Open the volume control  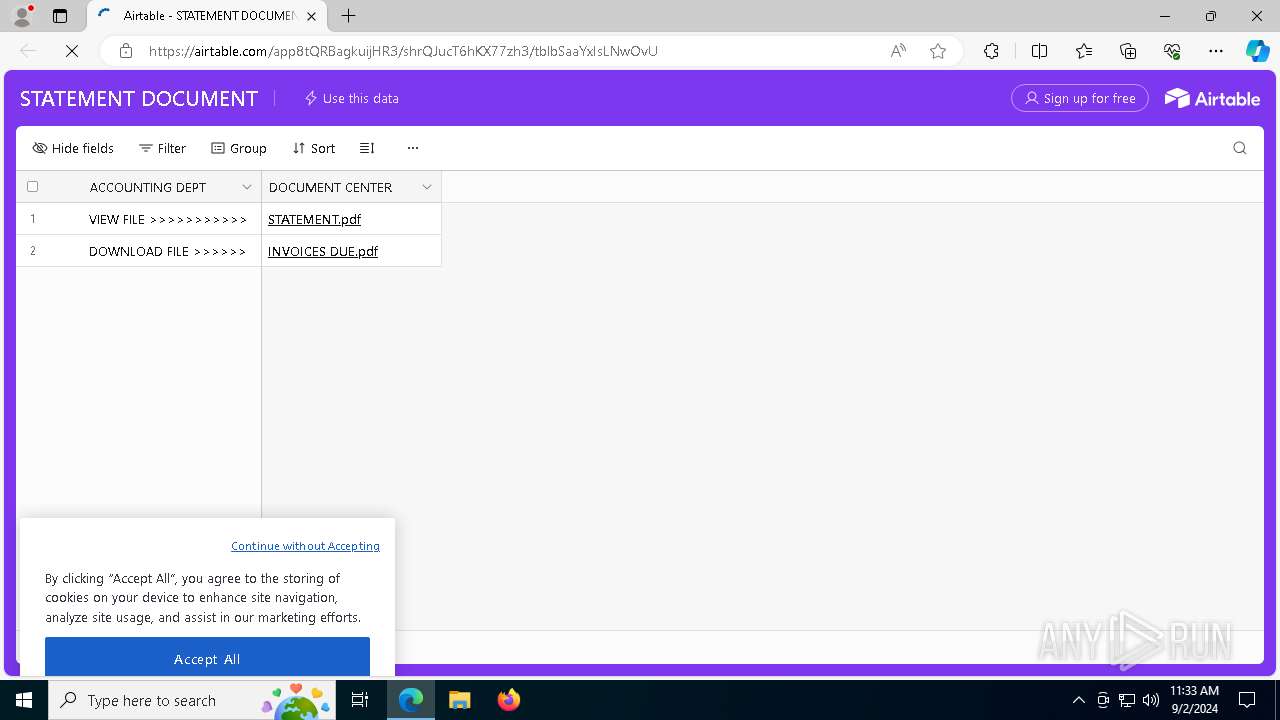pyautogui.click(x=1150, y=700)
